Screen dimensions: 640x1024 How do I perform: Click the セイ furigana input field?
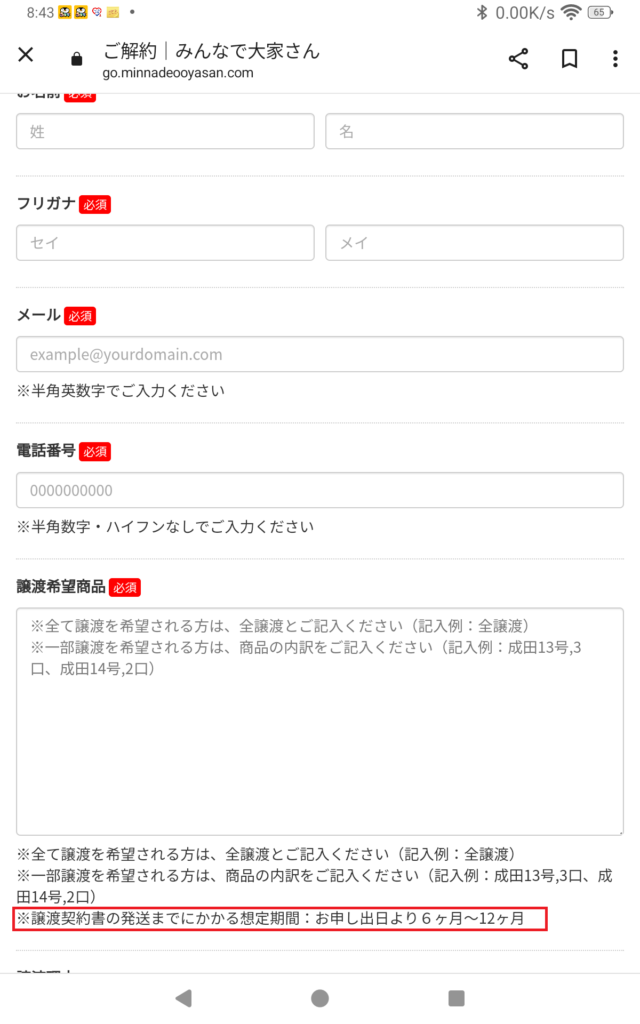click(x=165, y=243)
